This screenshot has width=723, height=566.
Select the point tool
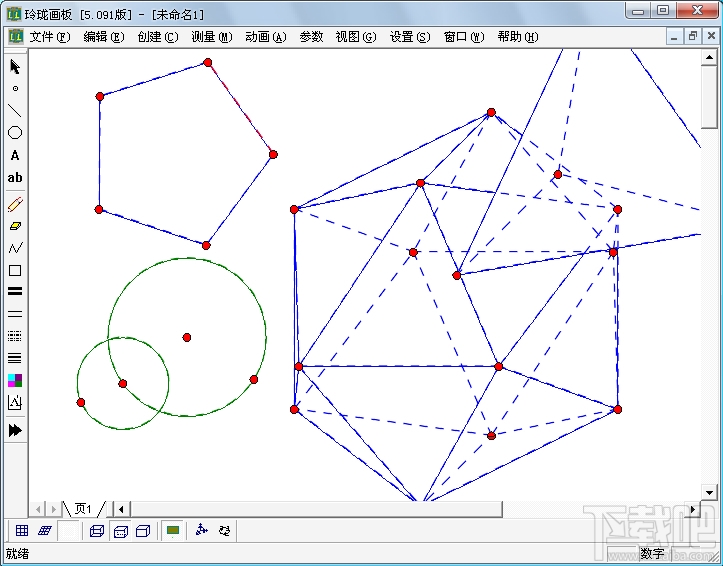15,88
